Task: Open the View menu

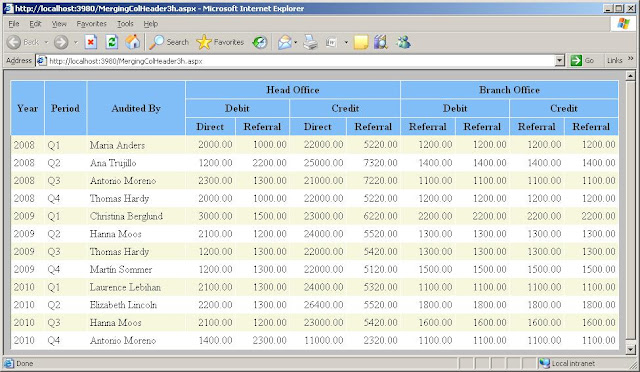Action: (x=59, y=24)
